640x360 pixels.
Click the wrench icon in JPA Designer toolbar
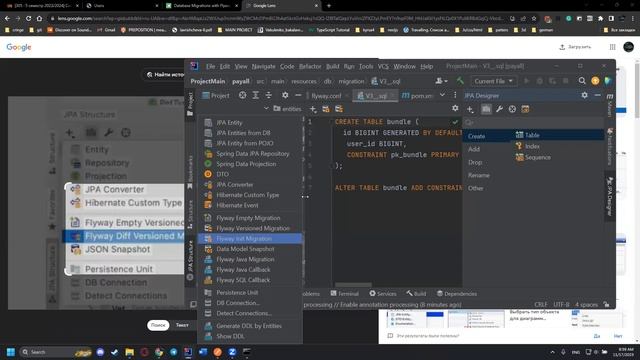[499, 109]
